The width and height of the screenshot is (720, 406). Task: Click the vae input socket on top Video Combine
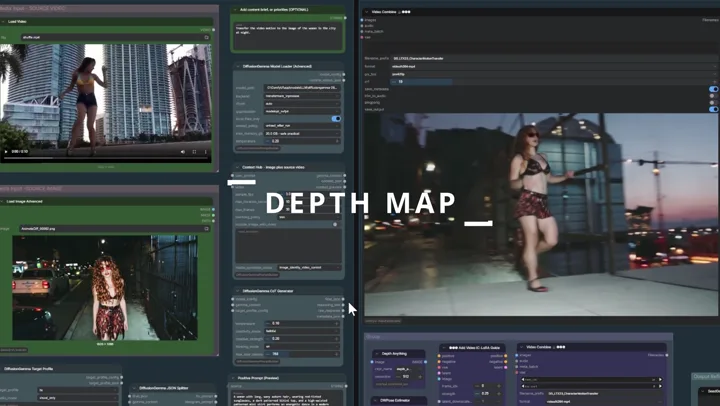pyautogui.click(x=362, y=37)
